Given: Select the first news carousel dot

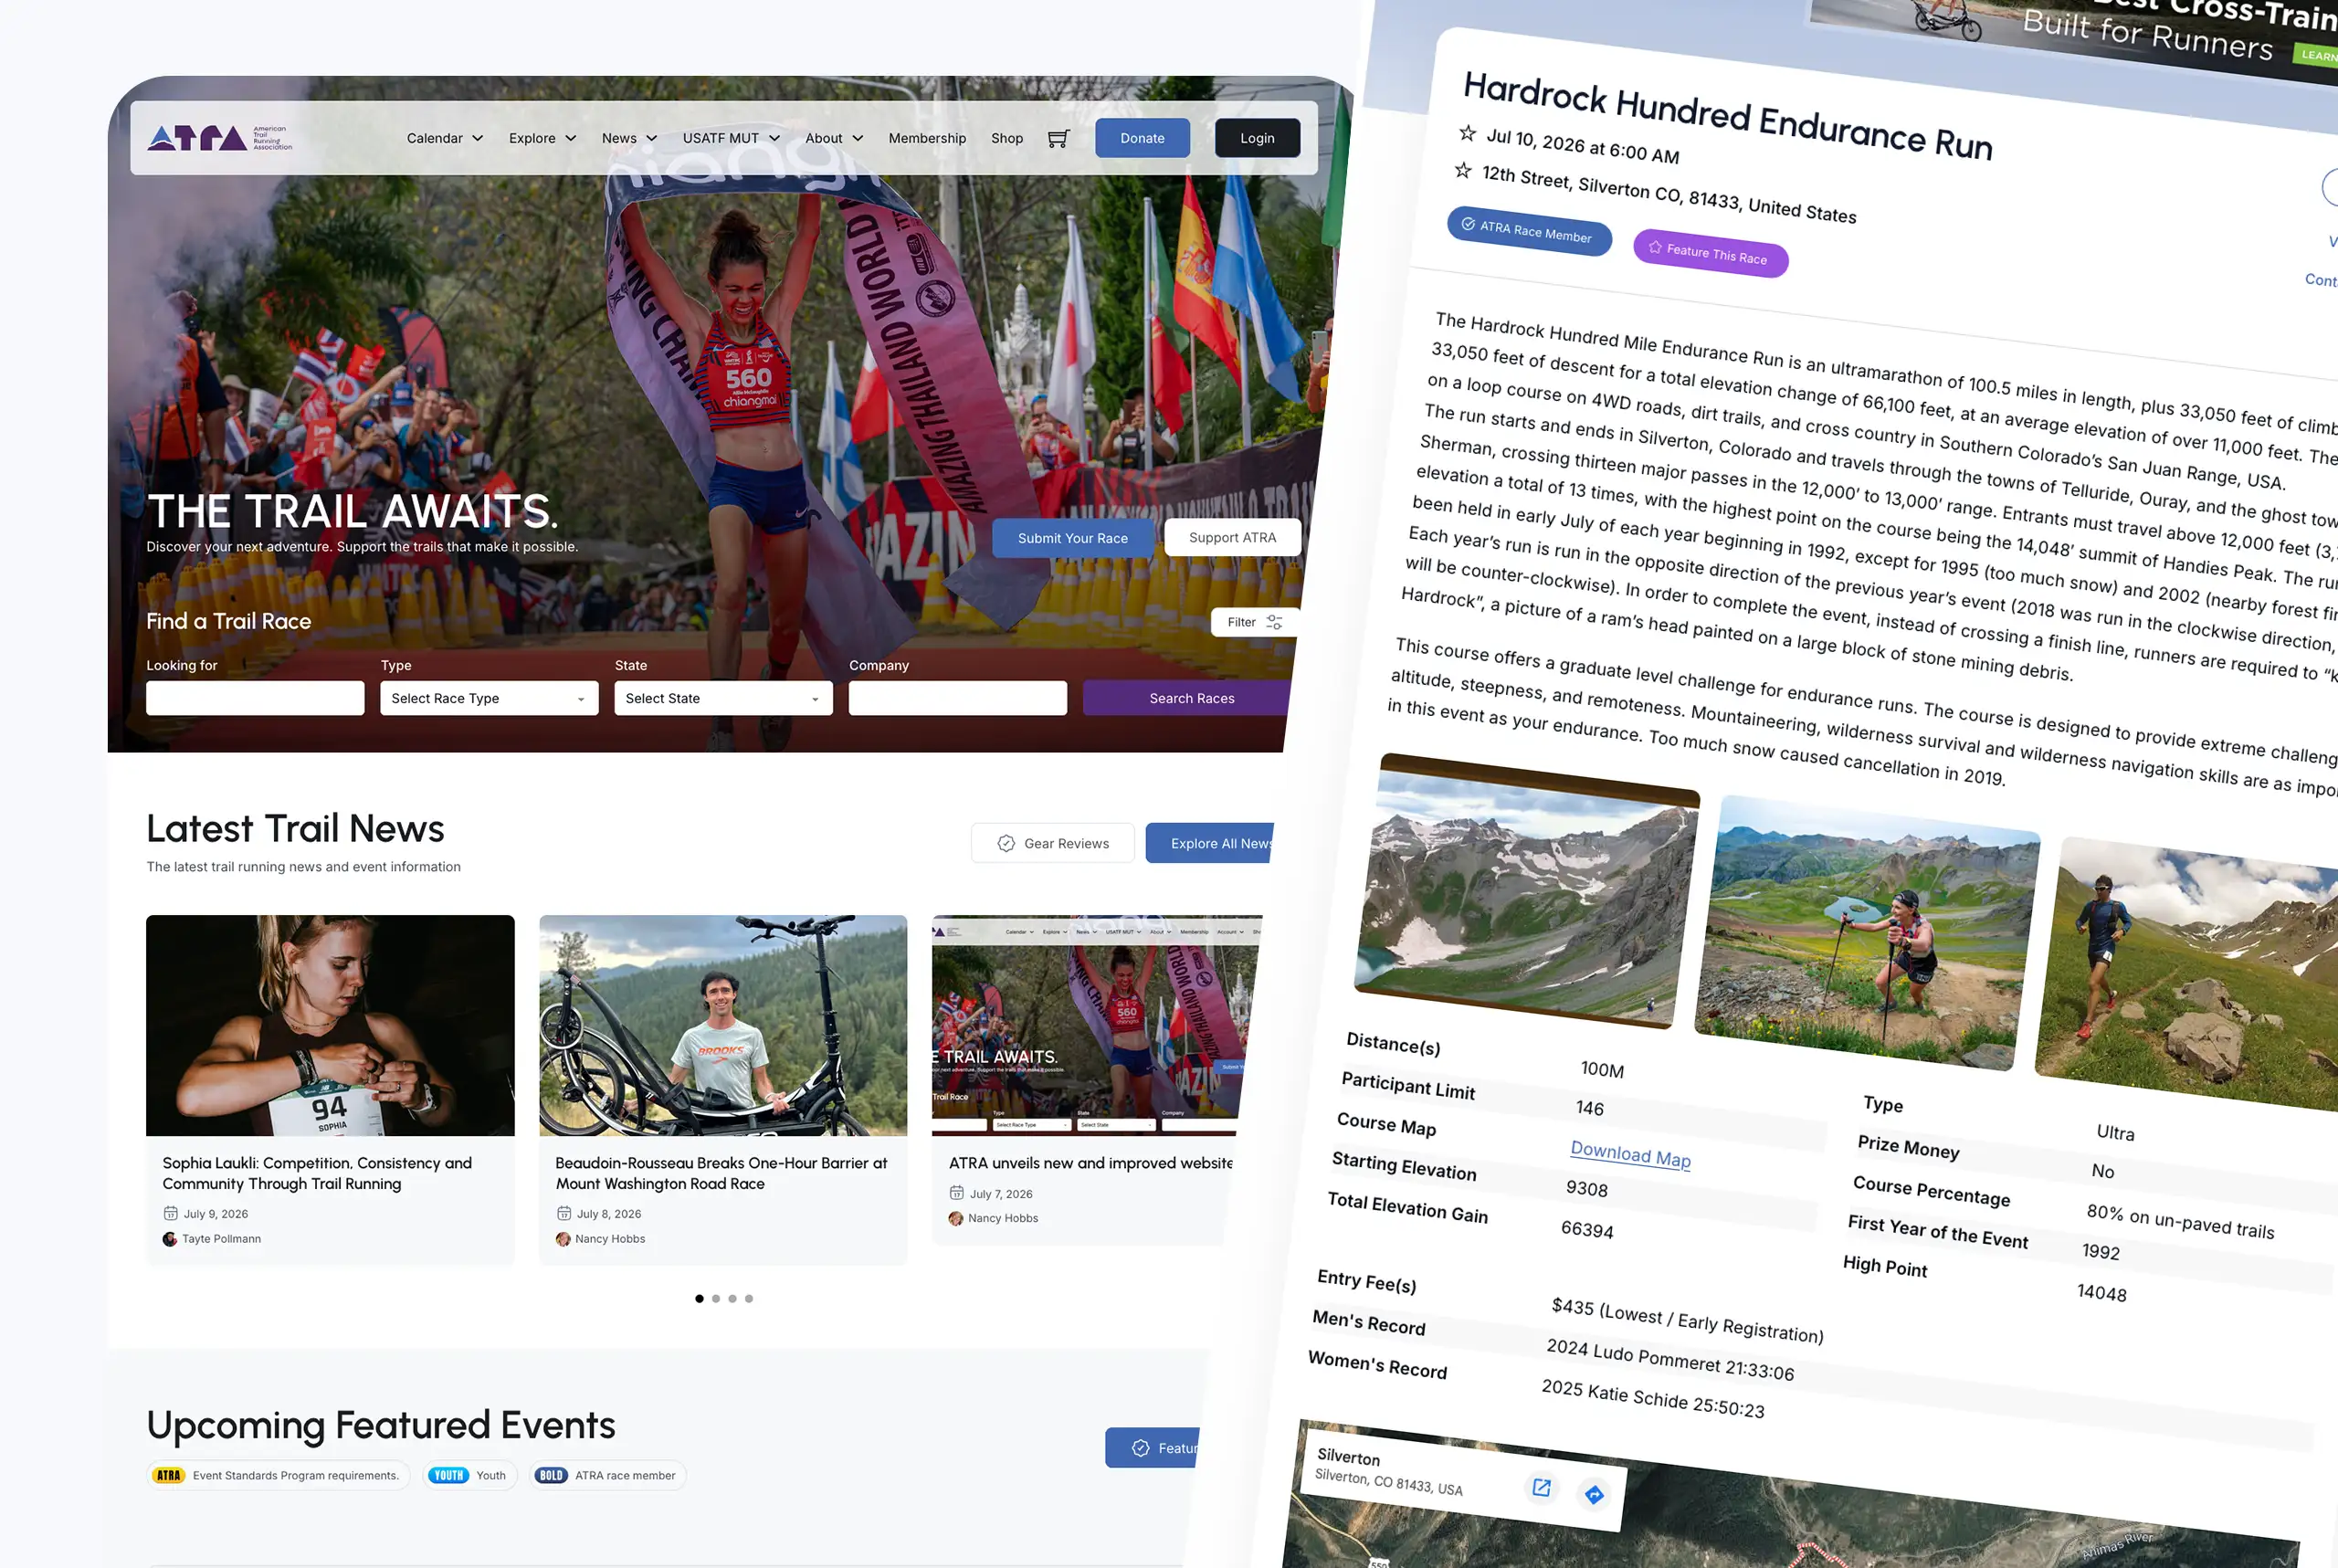Looking at the screenshot, I should [x=699, y=1299].
